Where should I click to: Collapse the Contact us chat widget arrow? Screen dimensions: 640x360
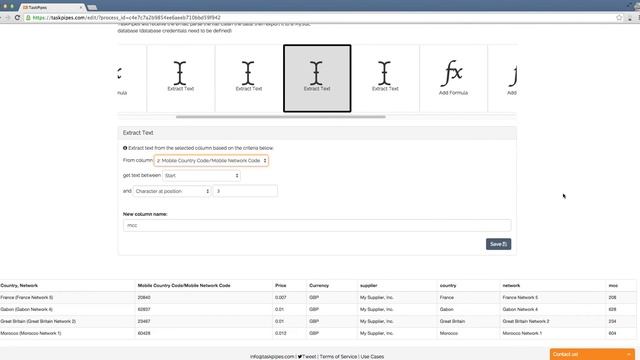click(x=629, y=354)
